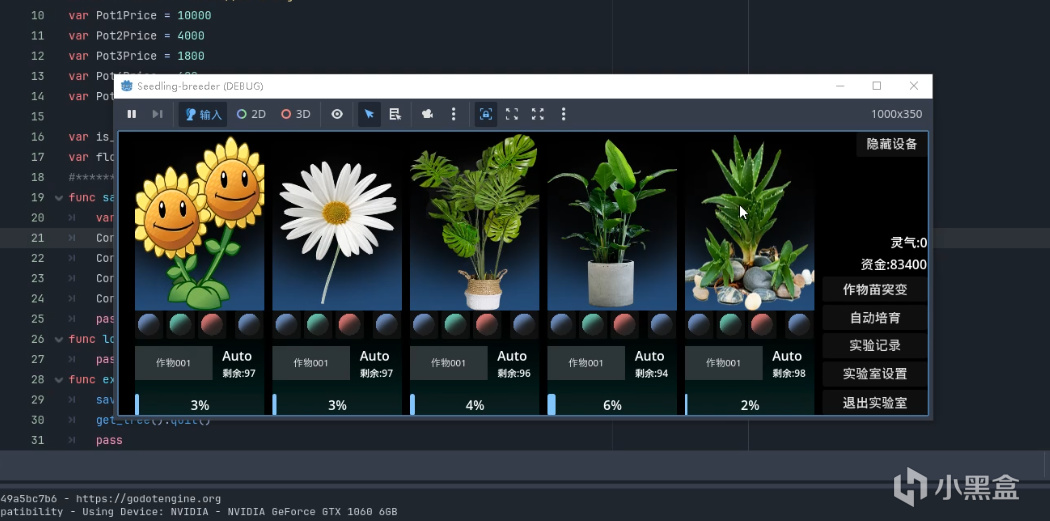Click 作物001 field under the aloe
This screenshot has height=521, width=1050.
(723, 363)
